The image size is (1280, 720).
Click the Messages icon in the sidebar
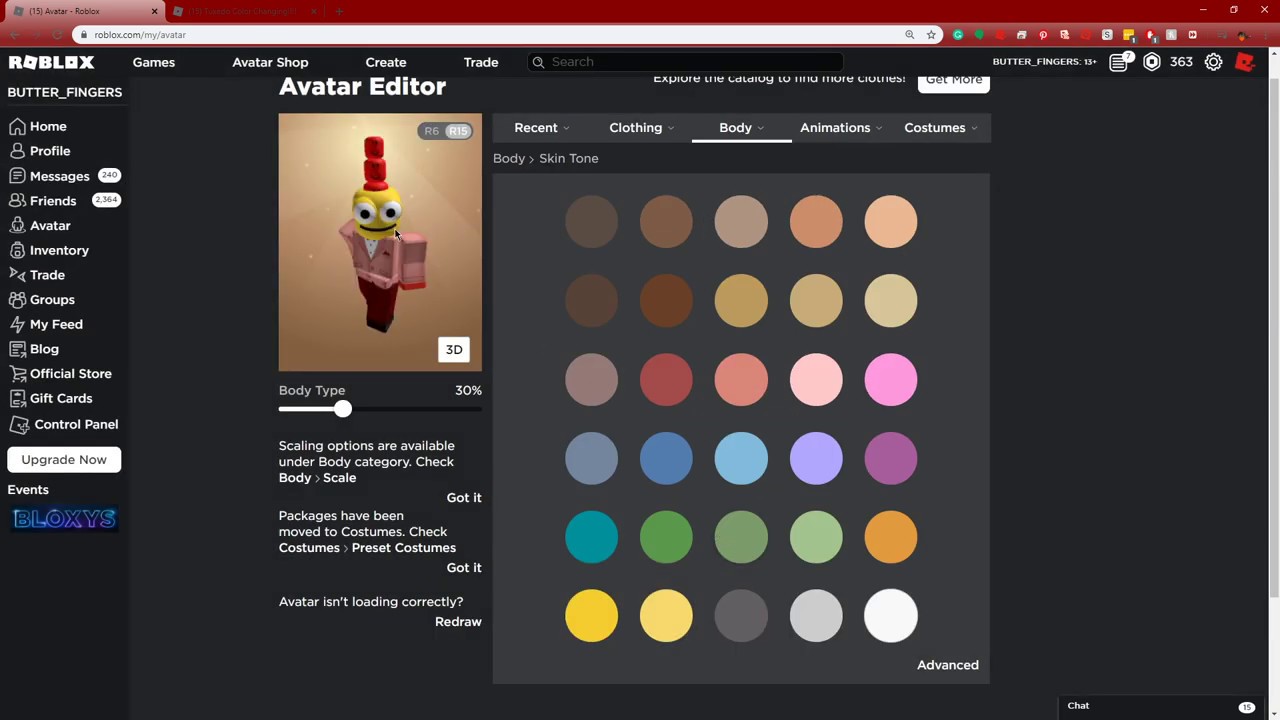click(x=17, y=176)
